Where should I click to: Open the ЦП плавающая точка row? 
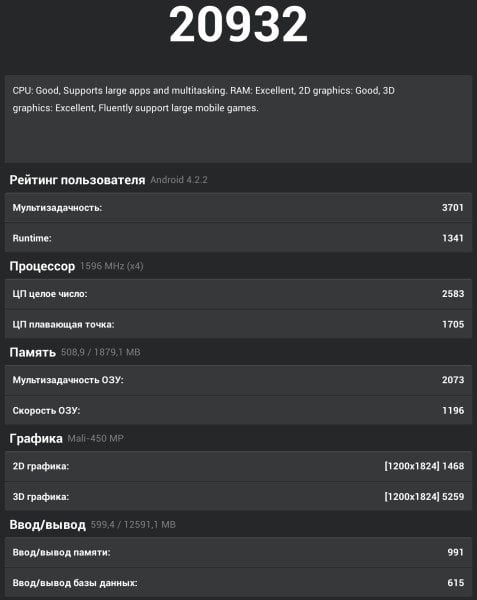click(238, 324)
